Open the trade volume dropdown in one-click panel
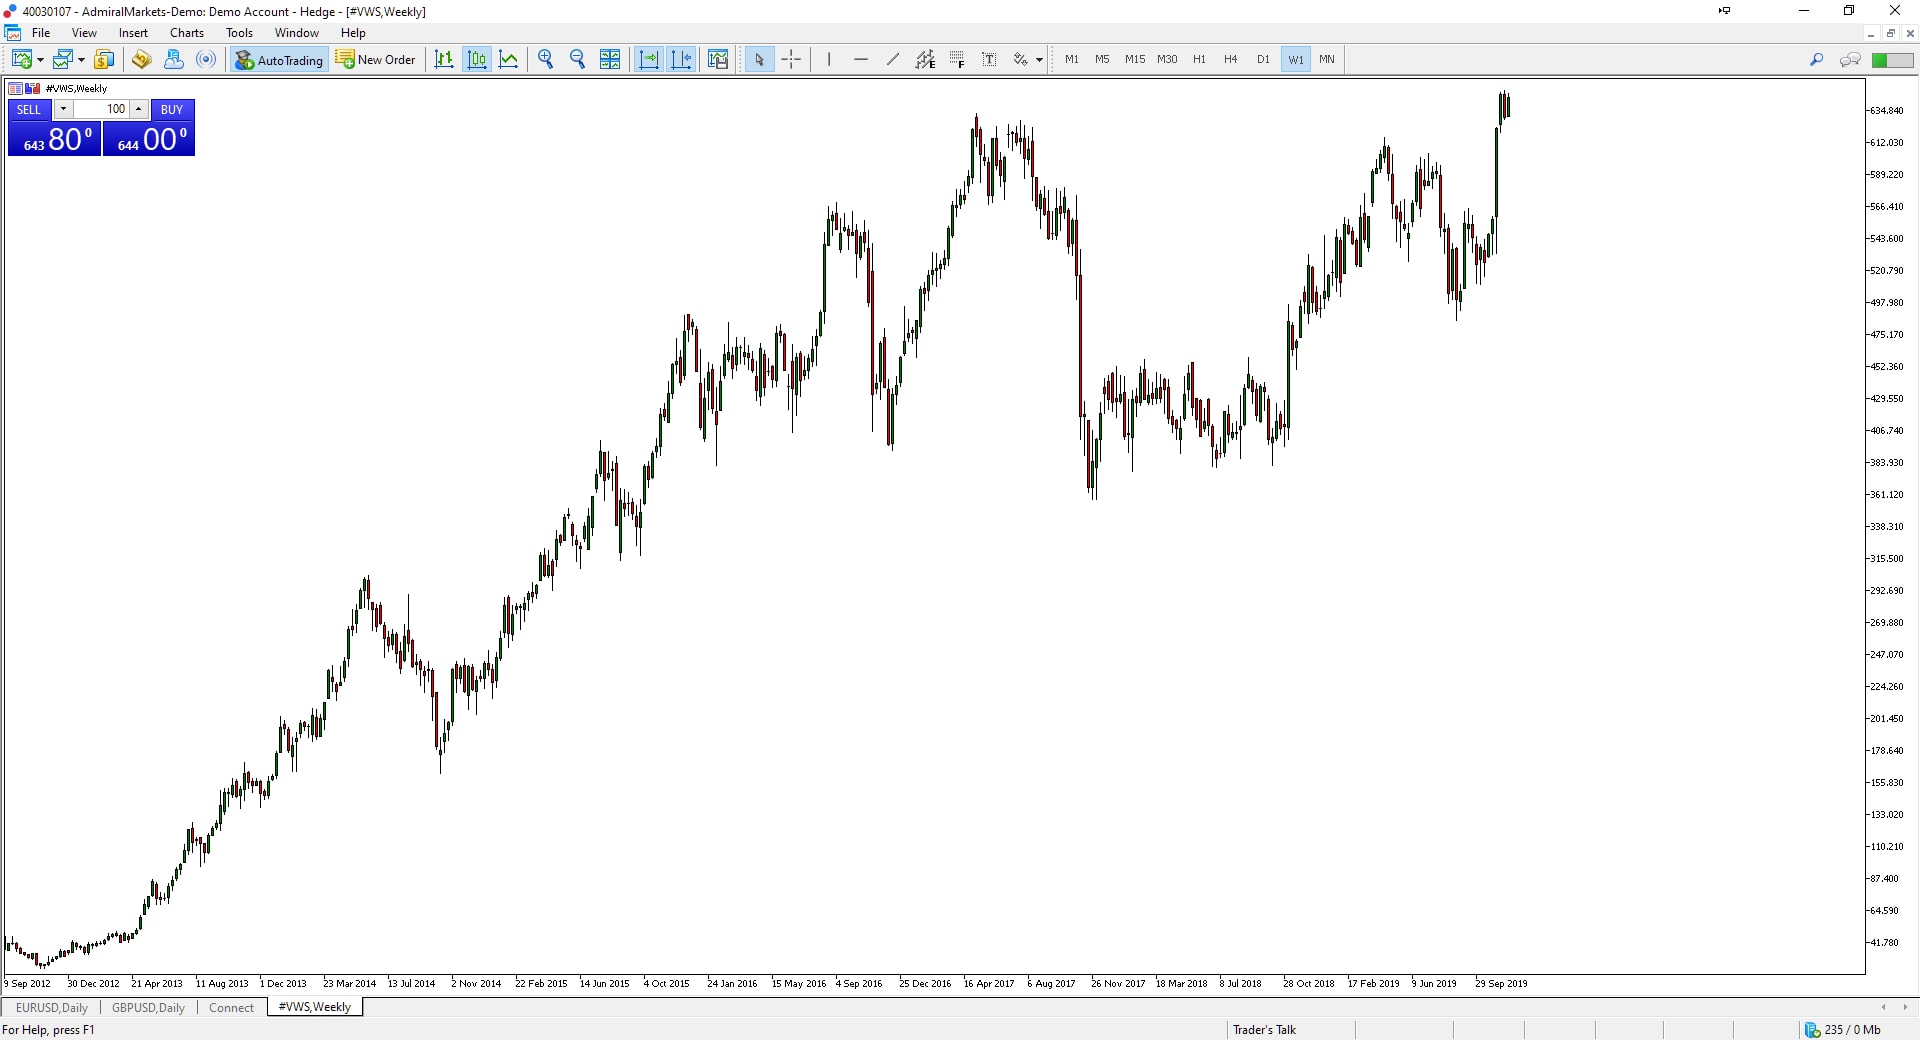Screen dimensions: 1920x1040 (63, 109)
